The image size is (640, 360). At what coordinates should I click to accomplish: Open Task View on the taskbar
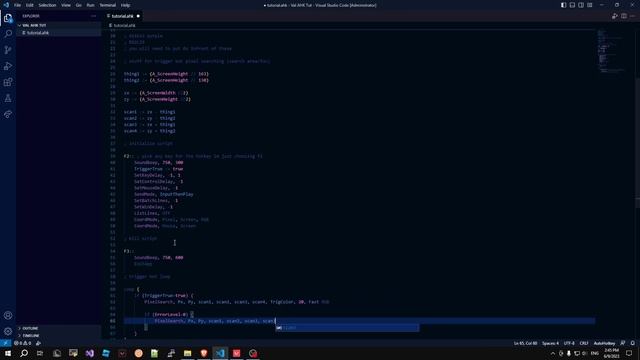click(40, 353)
